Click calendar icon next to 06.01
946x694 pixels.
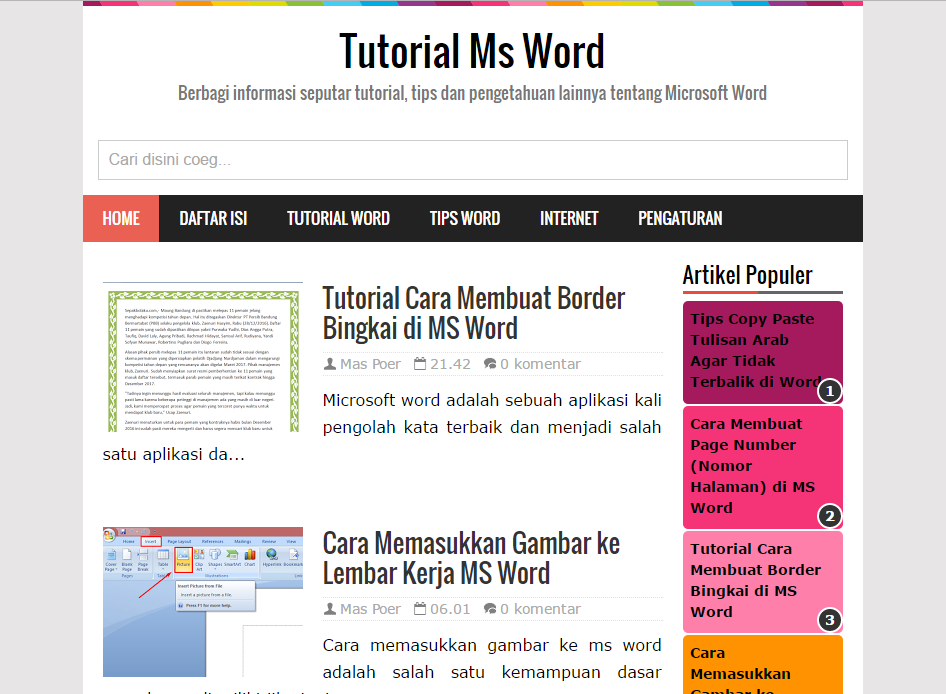point(420,609)
